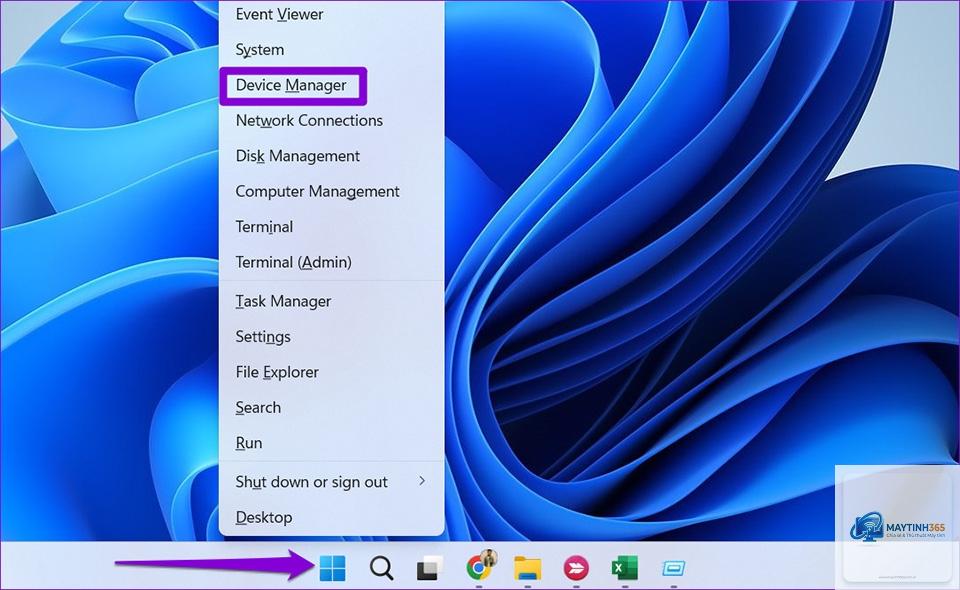Show Desktop via the menu entry
This screenshot has height=590, width=960.
331,518
